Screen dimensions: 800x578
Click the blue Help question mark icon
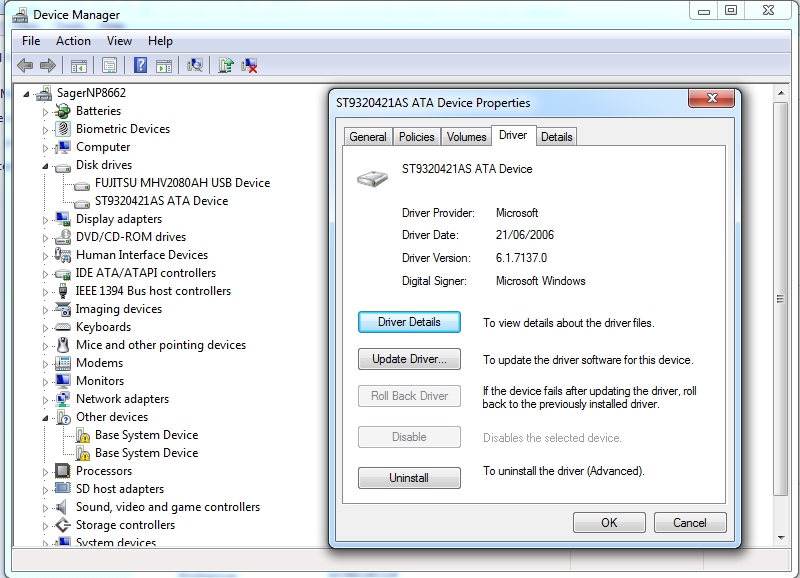point(140,65)
